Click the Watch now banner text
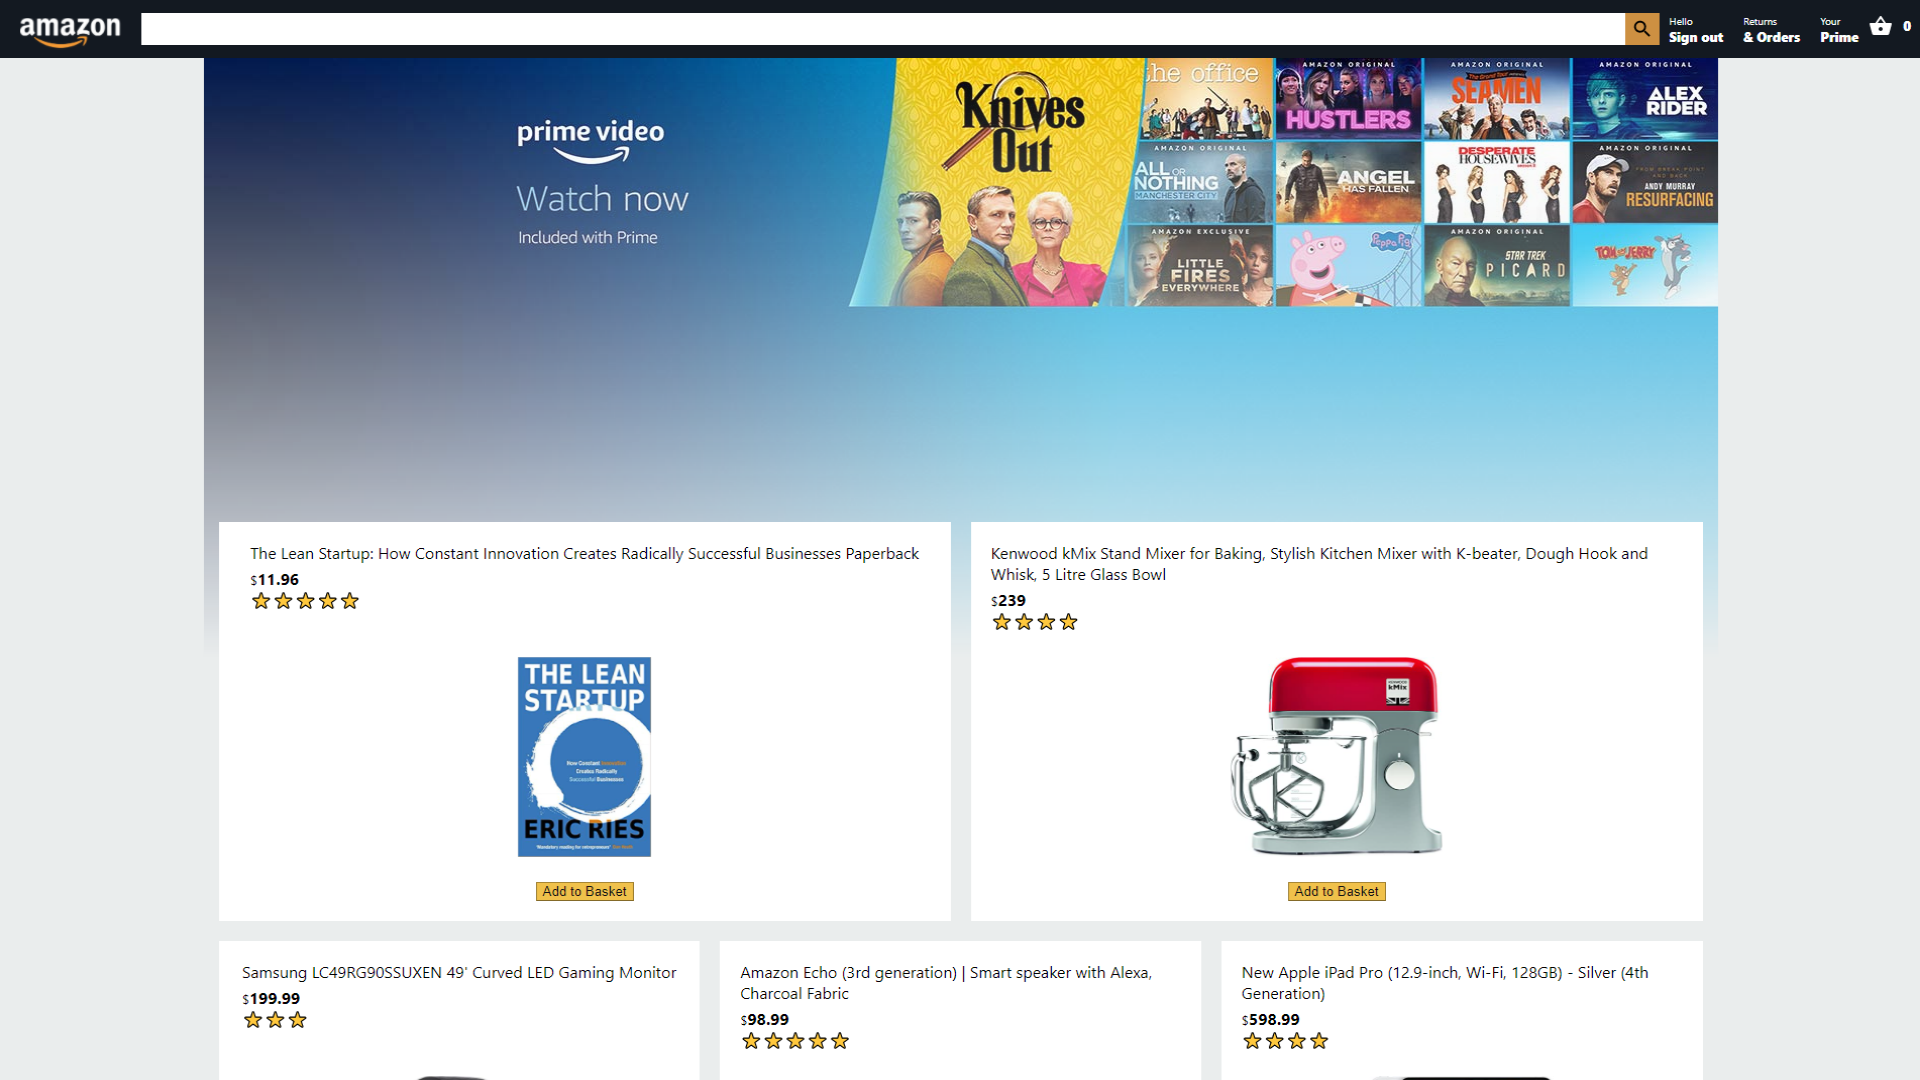1920x1080 pixels. [602, 198]
